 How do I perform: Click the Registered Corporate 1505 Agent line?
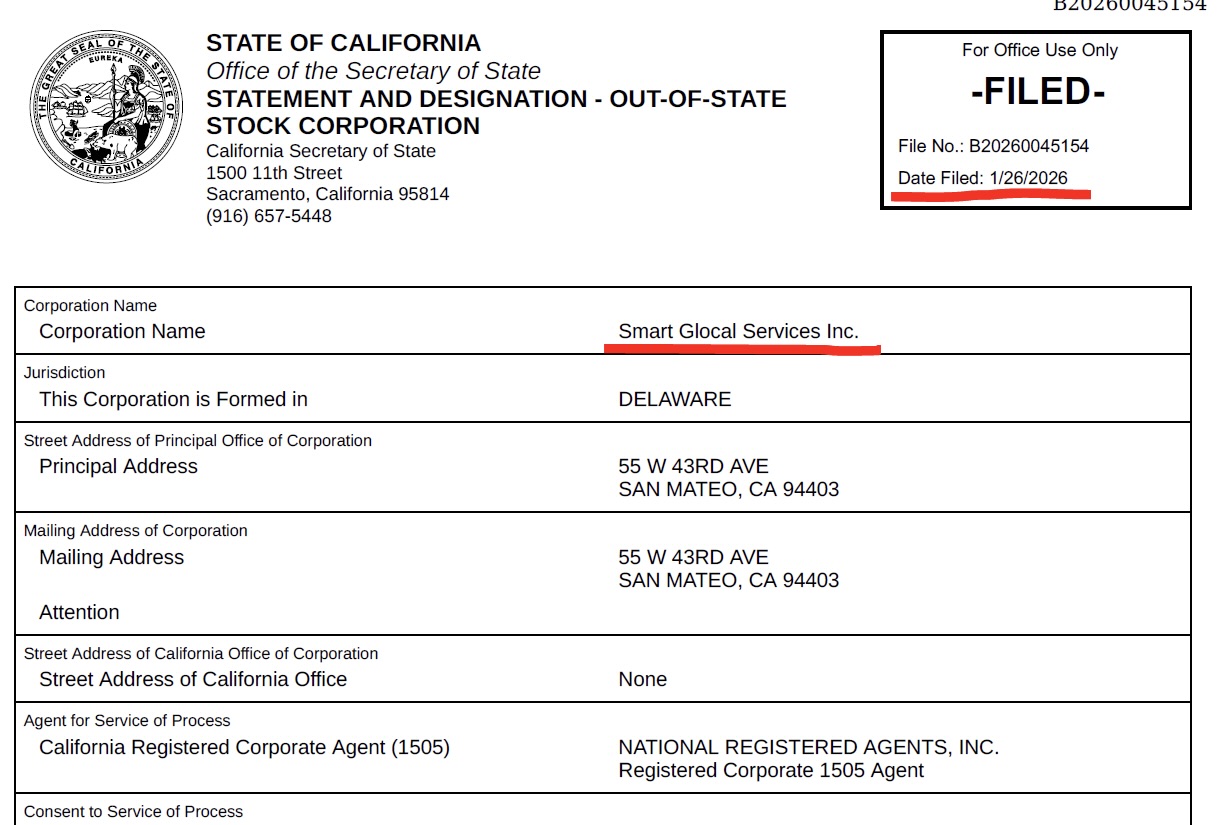(x=771, y=771)
